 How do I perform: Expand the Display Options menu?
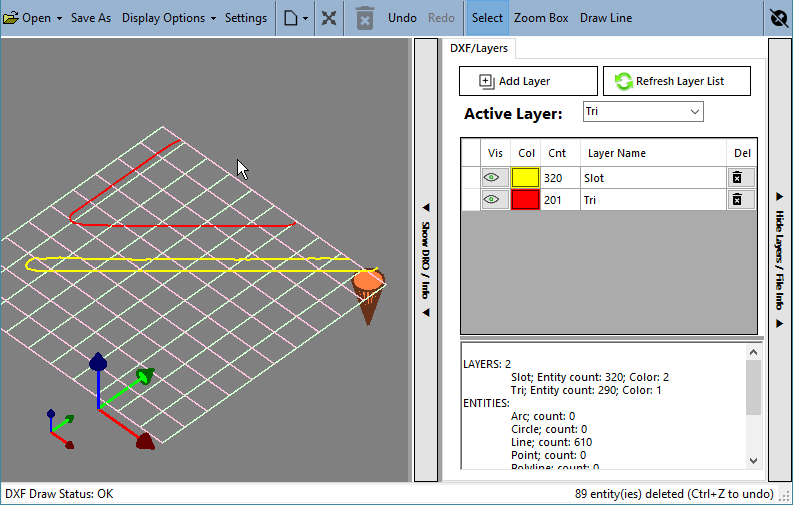pyautogui.click(x=169, y=18)
